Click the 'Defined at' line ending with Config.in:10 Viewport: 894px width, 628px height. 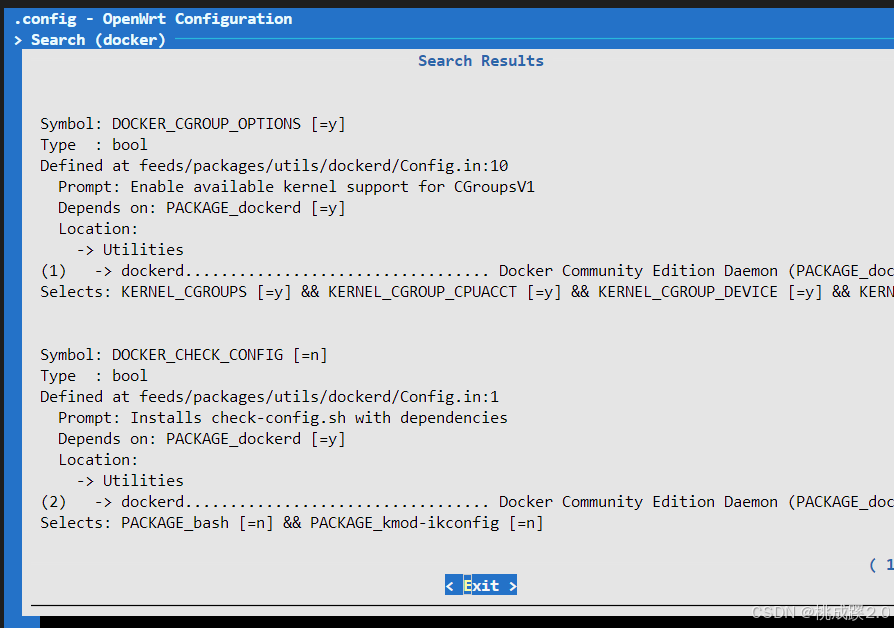[x=274, y=166]
